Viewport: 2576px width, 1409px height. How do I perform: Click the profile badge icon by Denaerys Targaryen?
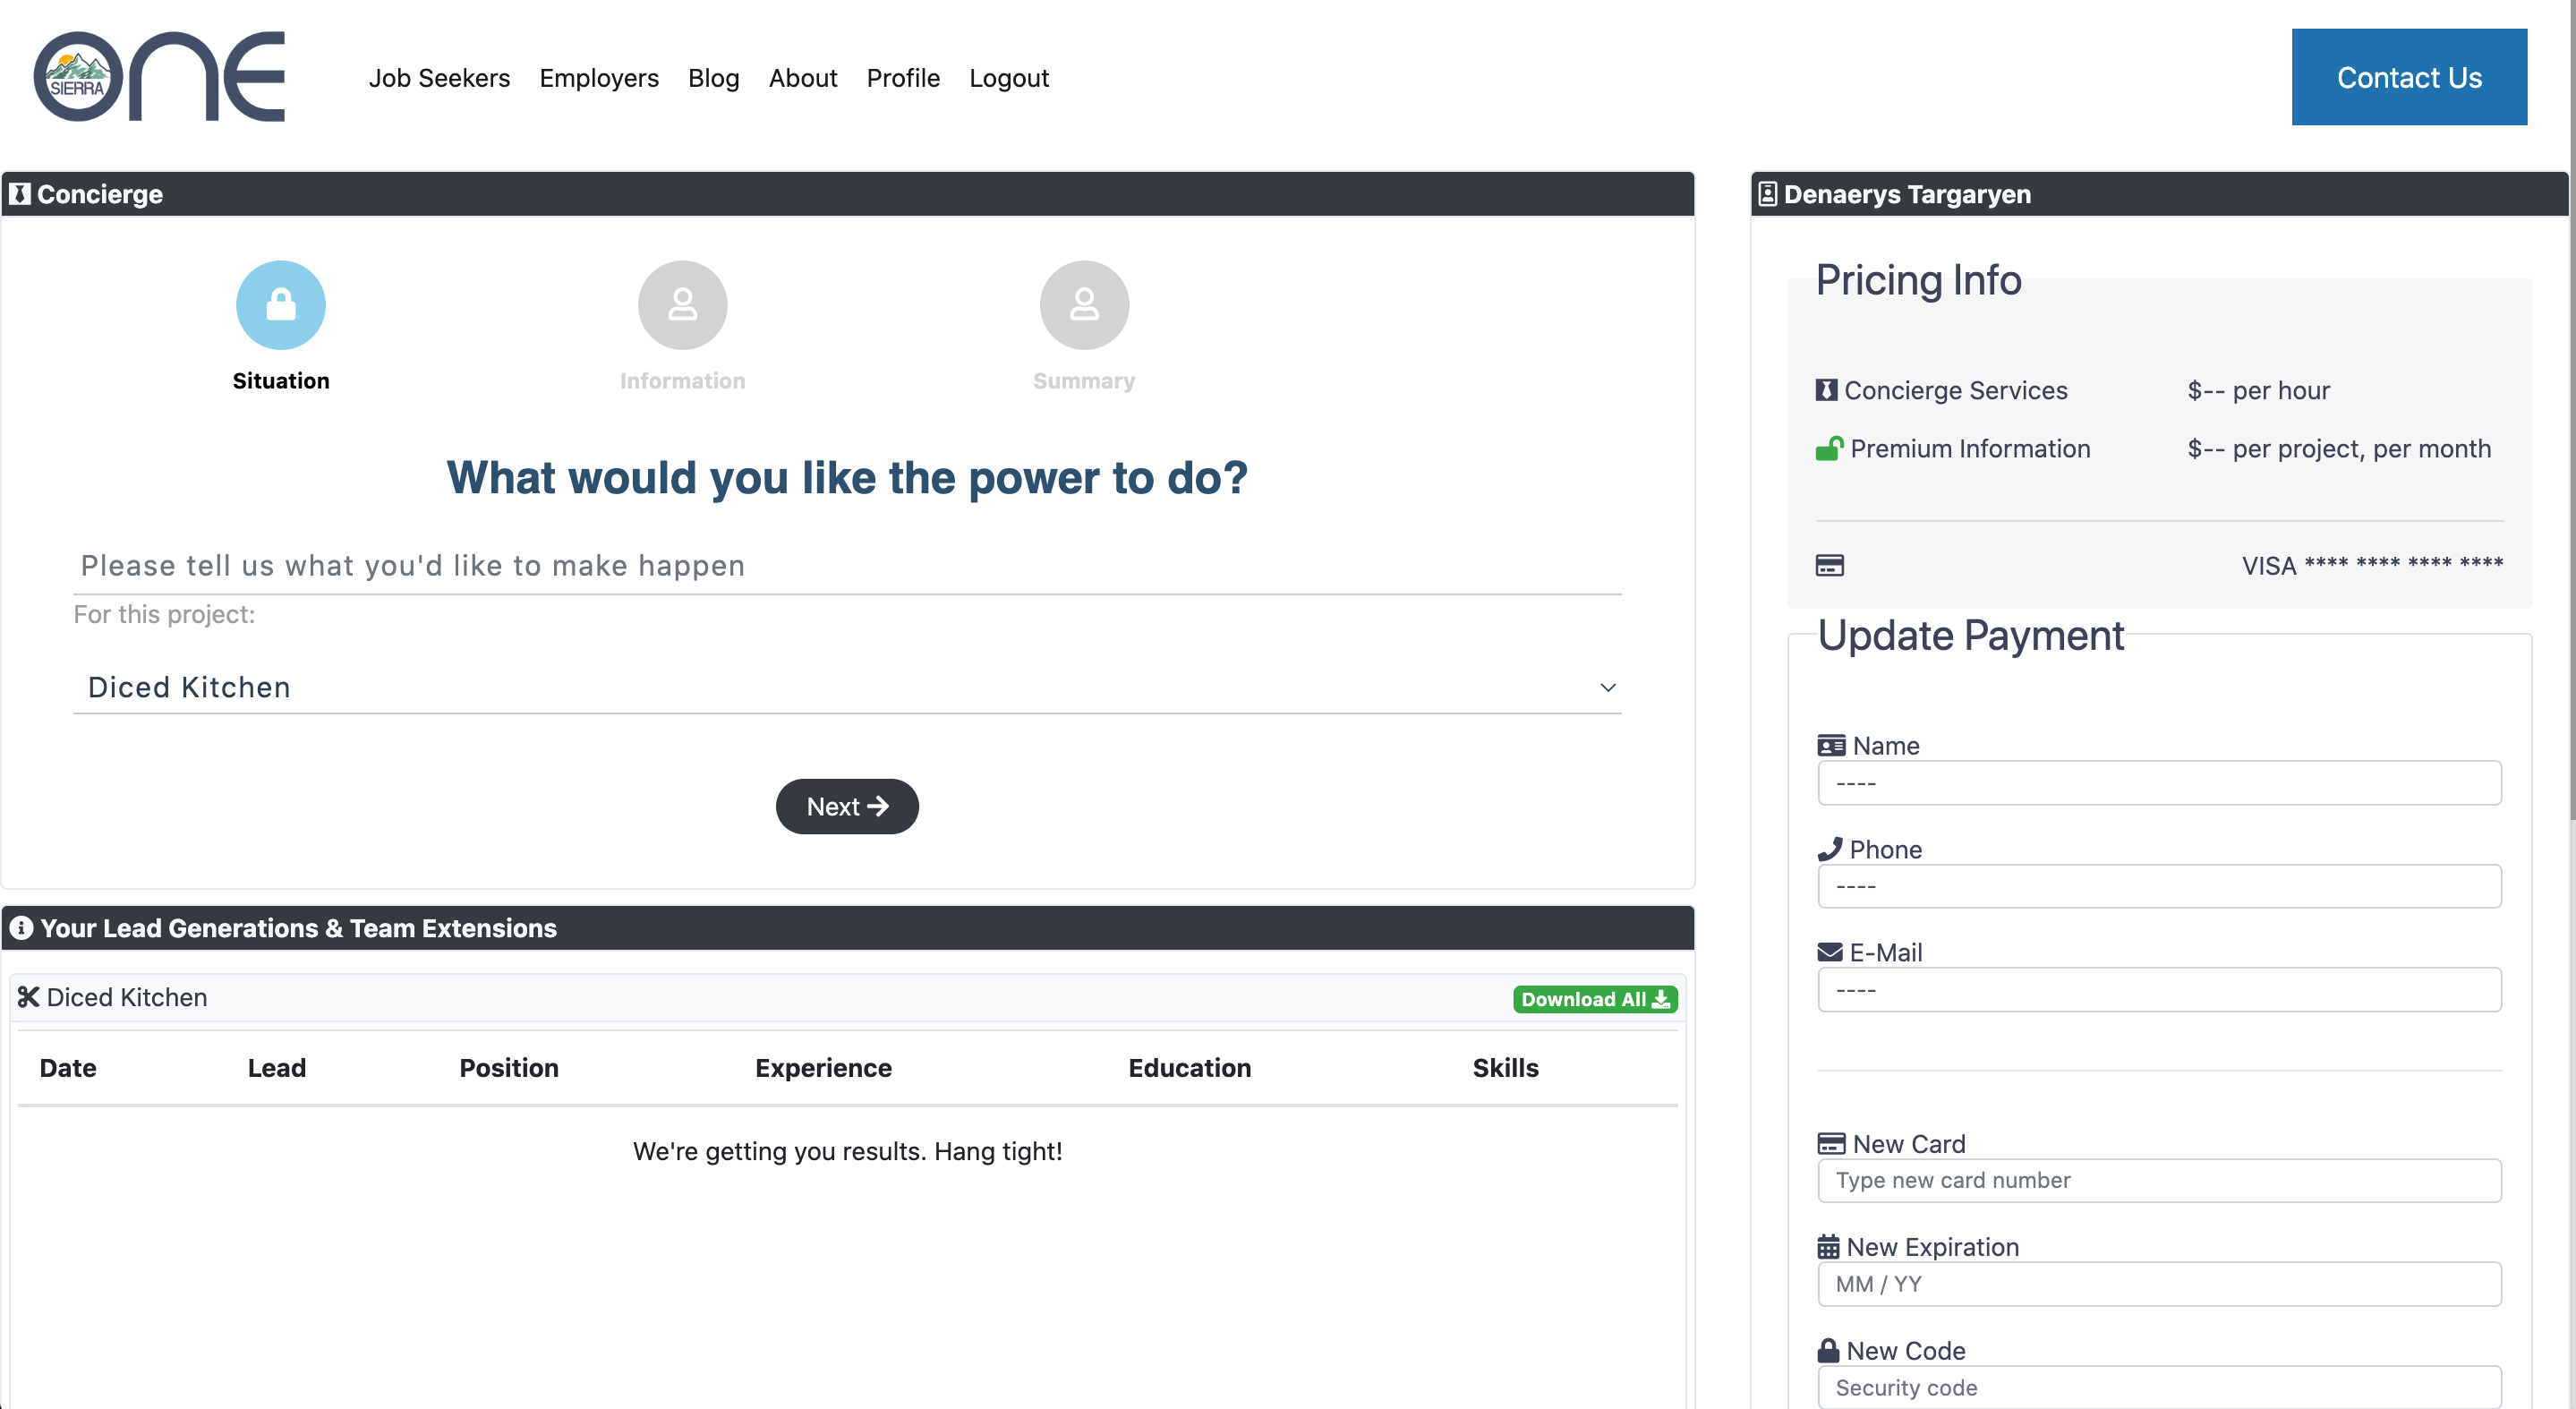(1767, 194)
